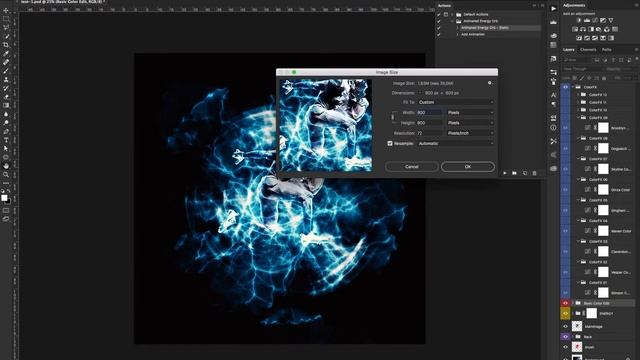Create new action set folder icon
640x360 pixels.
point(514,173)
